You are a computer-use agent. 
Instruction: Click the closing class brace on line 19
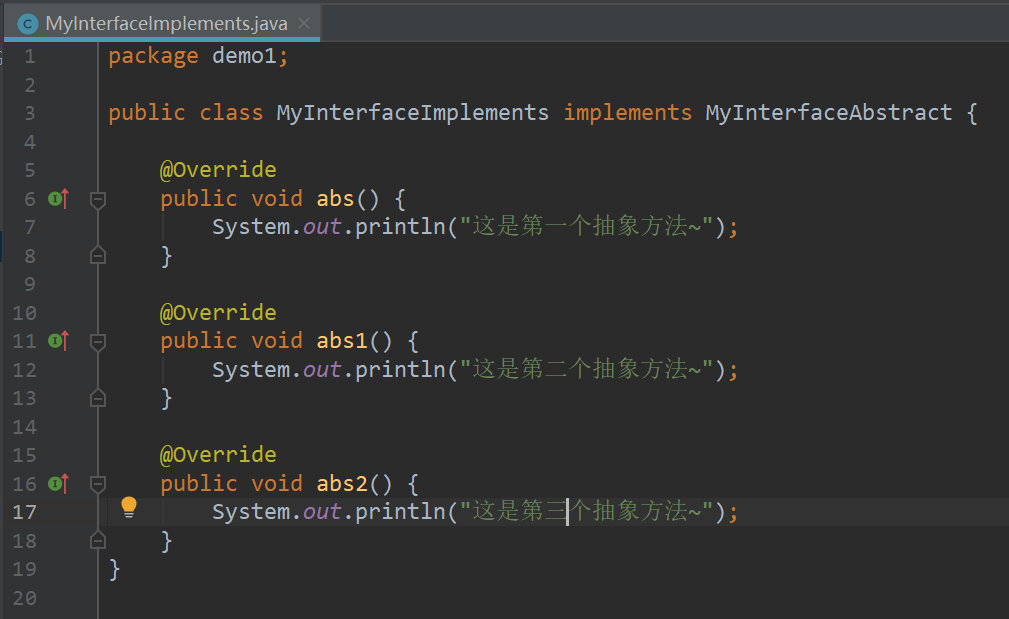[x=115, y=569]
